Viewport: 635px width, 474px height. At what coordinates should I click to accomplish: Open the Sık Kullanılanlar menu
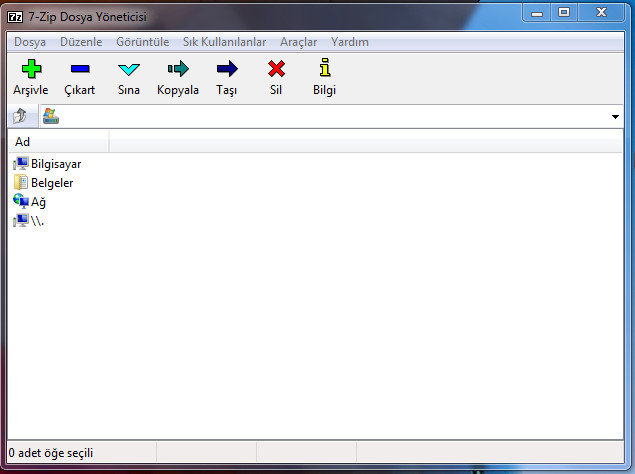[x=224, y=42]
